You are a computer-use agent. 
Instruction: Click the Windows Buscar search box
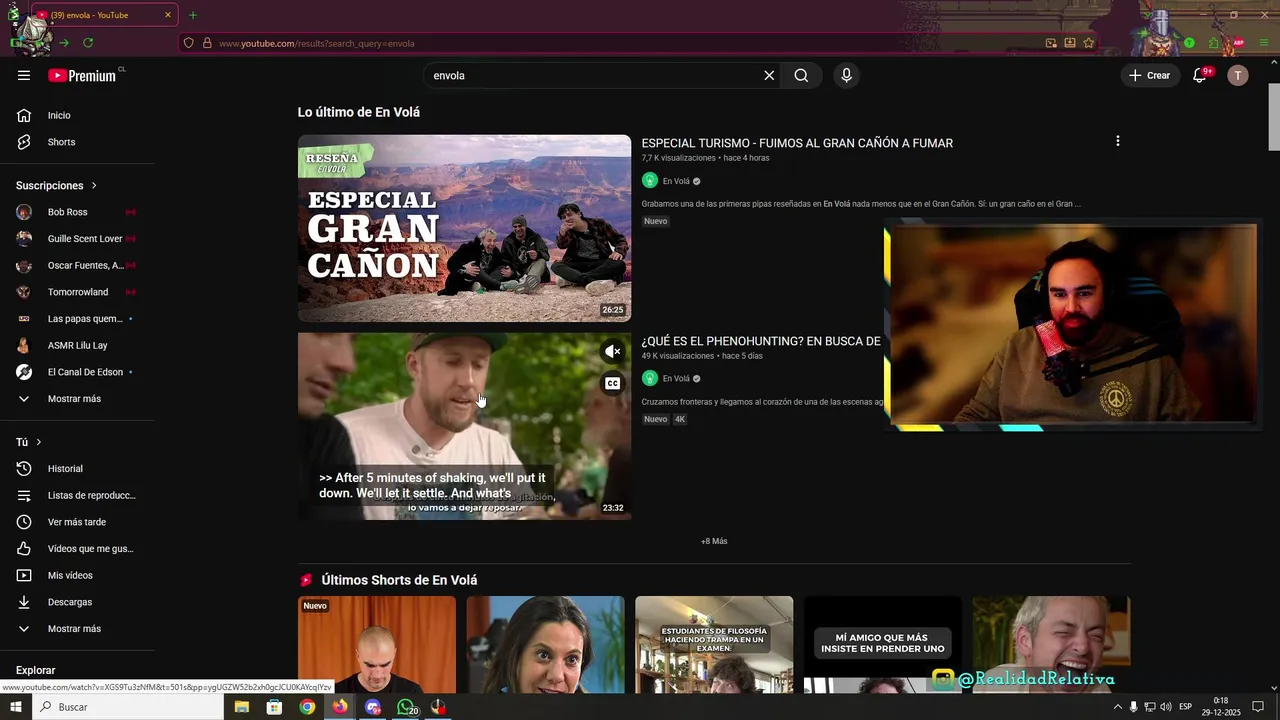pos(128,707)
